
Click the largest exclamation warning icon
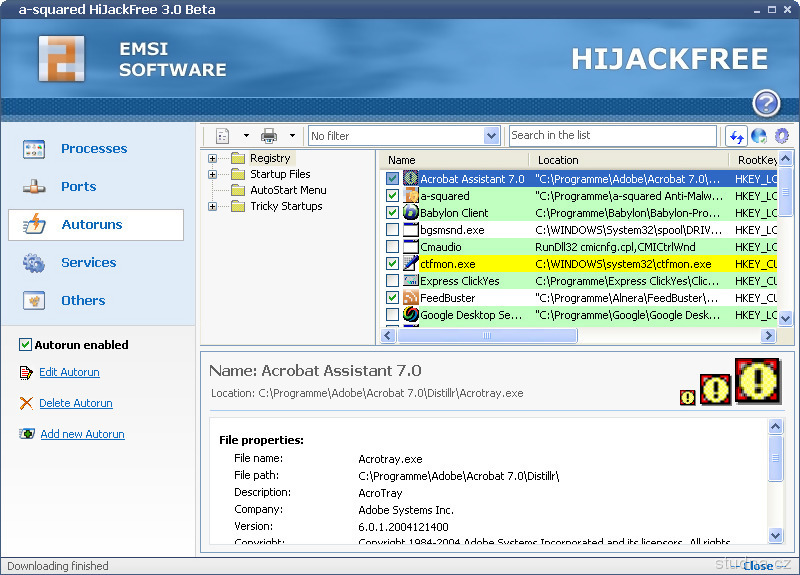tap(757, 380)
